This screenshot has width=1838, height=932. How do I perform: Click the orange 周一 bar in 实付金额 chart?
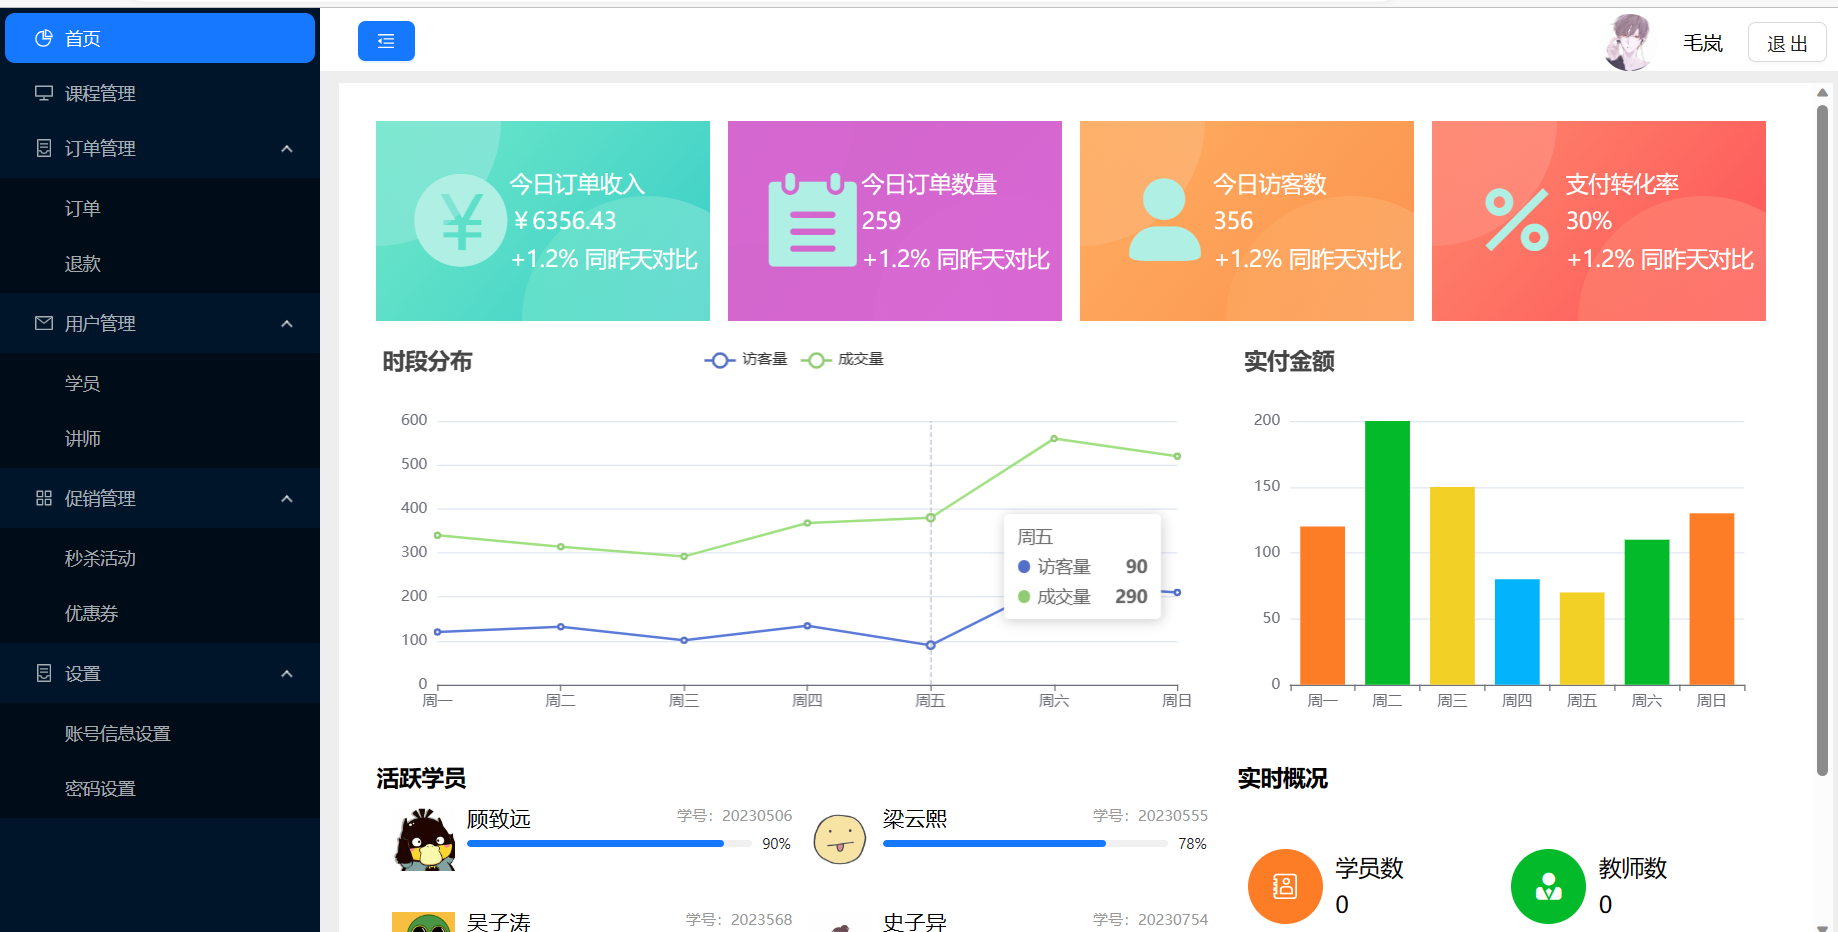[x=1322, y=606]
